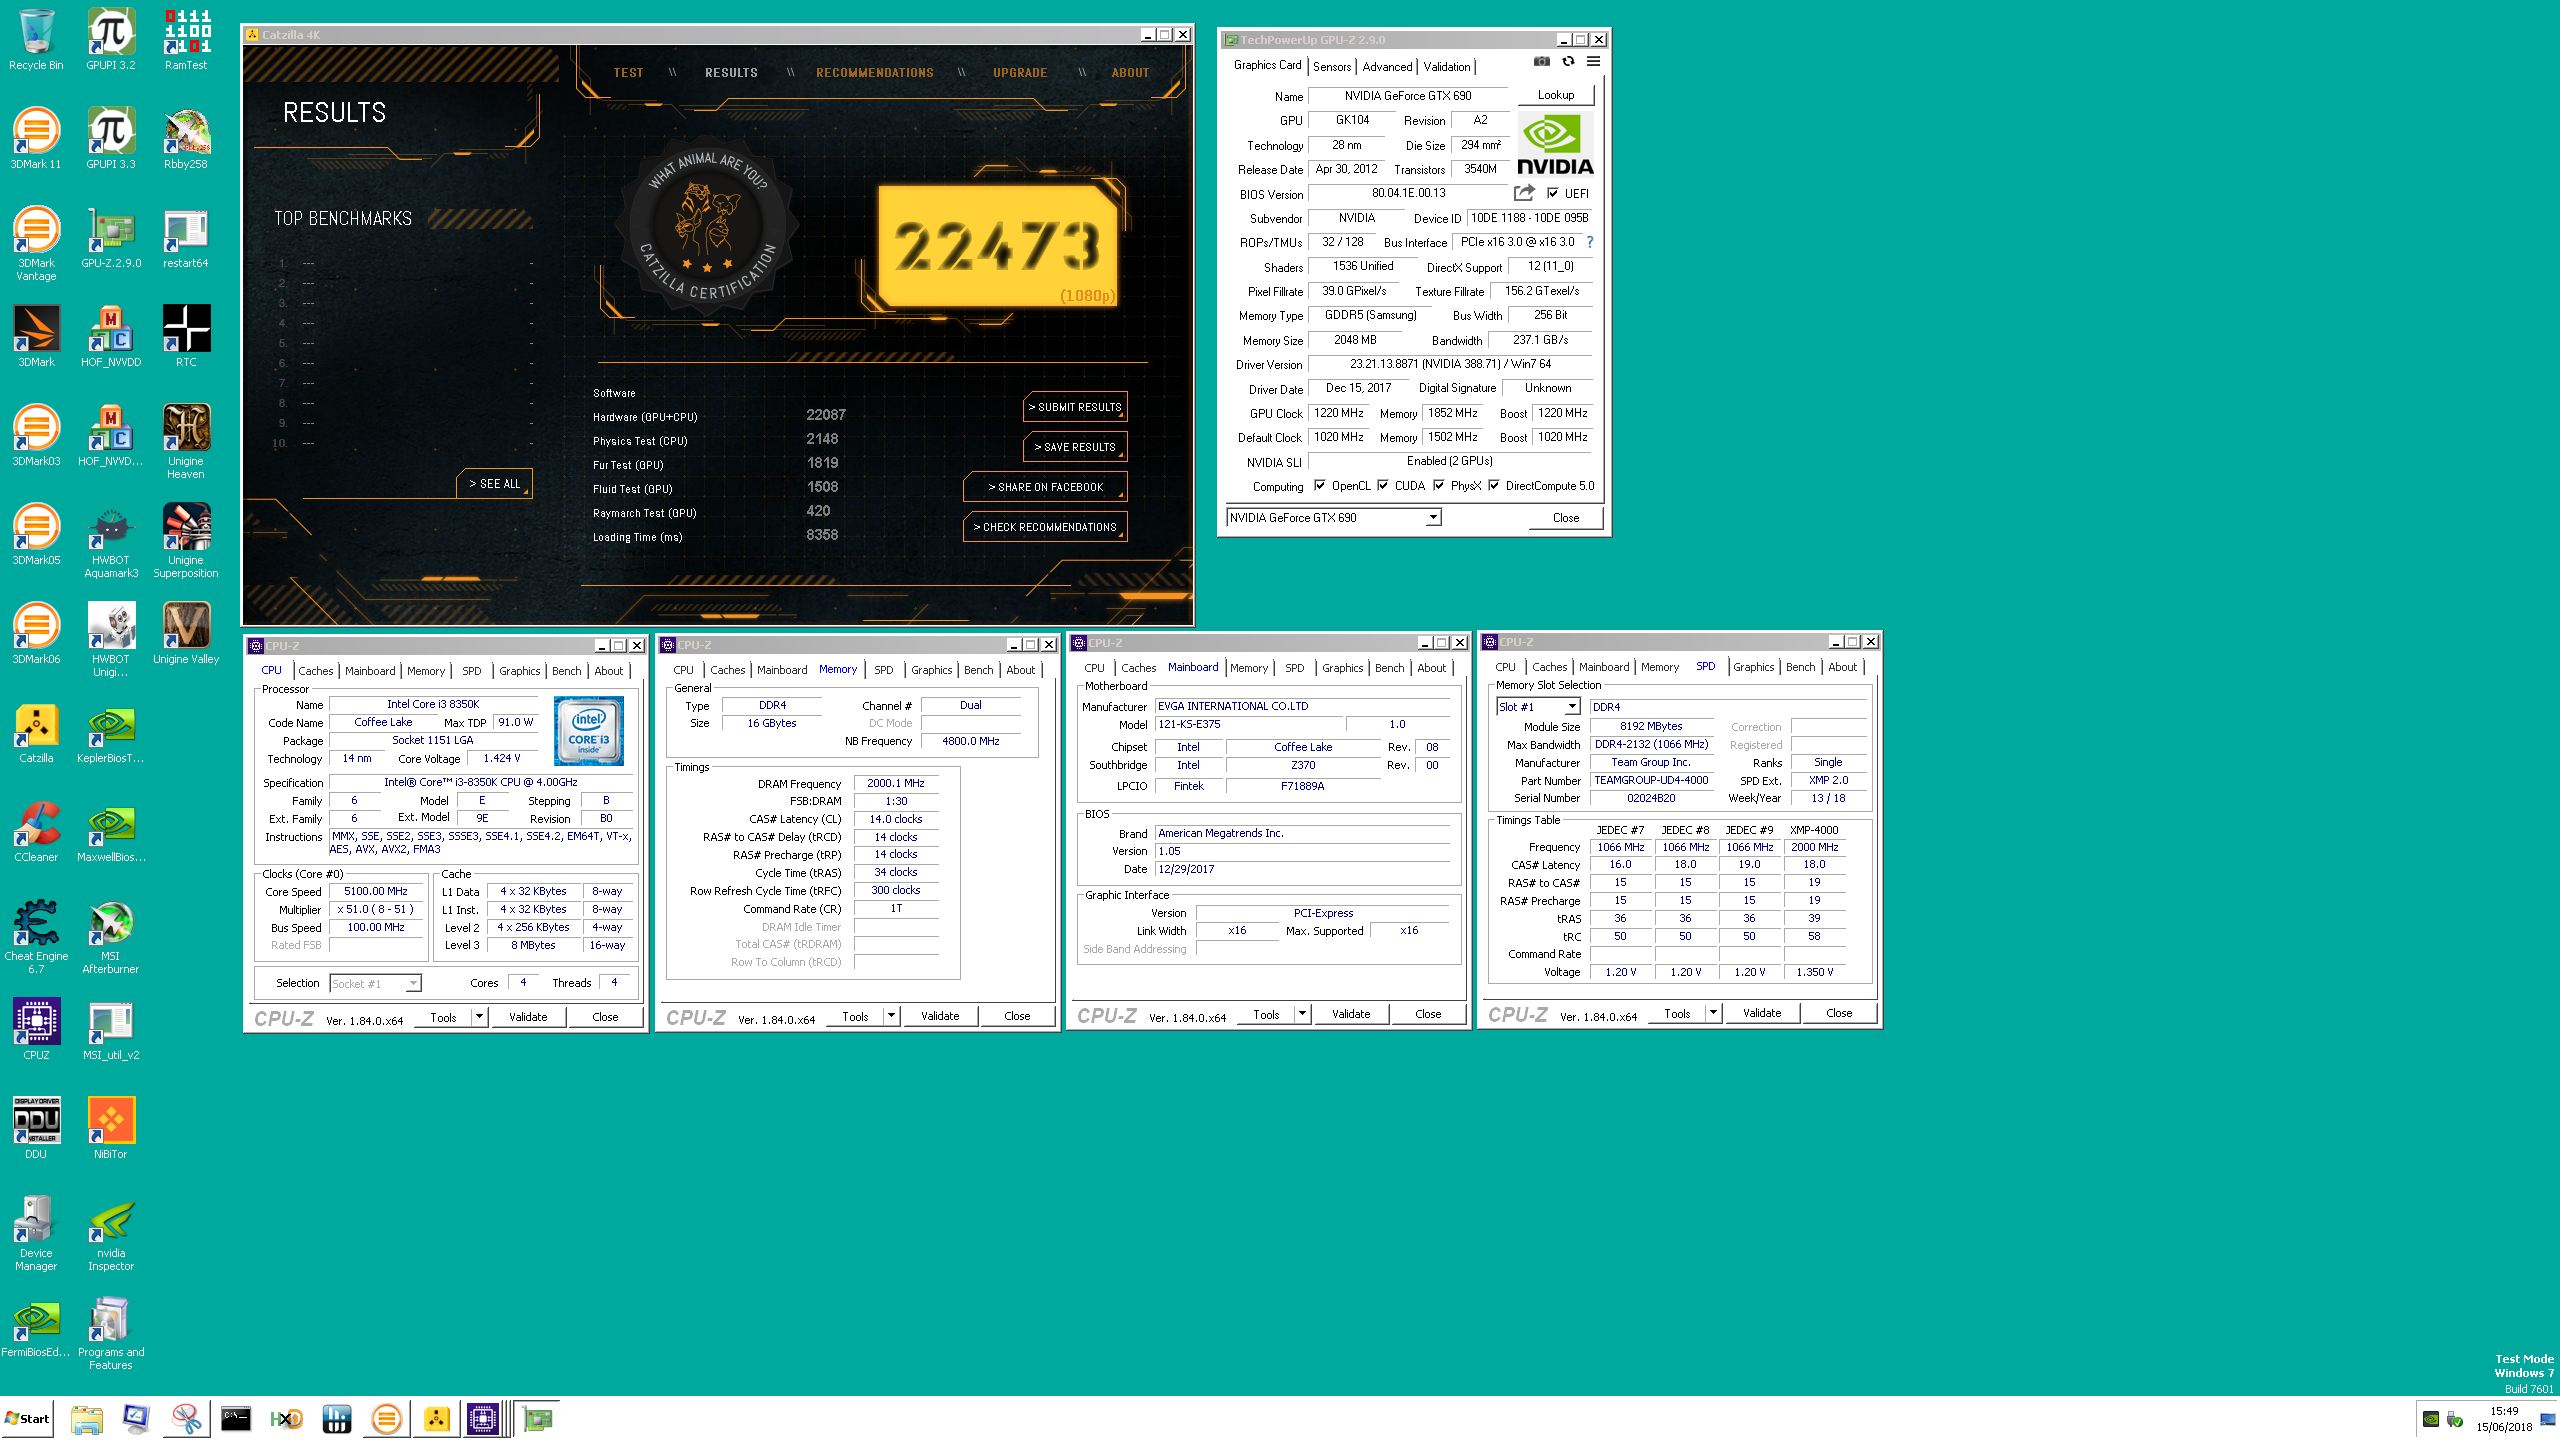Open the DDU display driver uninstaller icon
Screen dimensions: 2560x1440
click(x=36, y=1128)
